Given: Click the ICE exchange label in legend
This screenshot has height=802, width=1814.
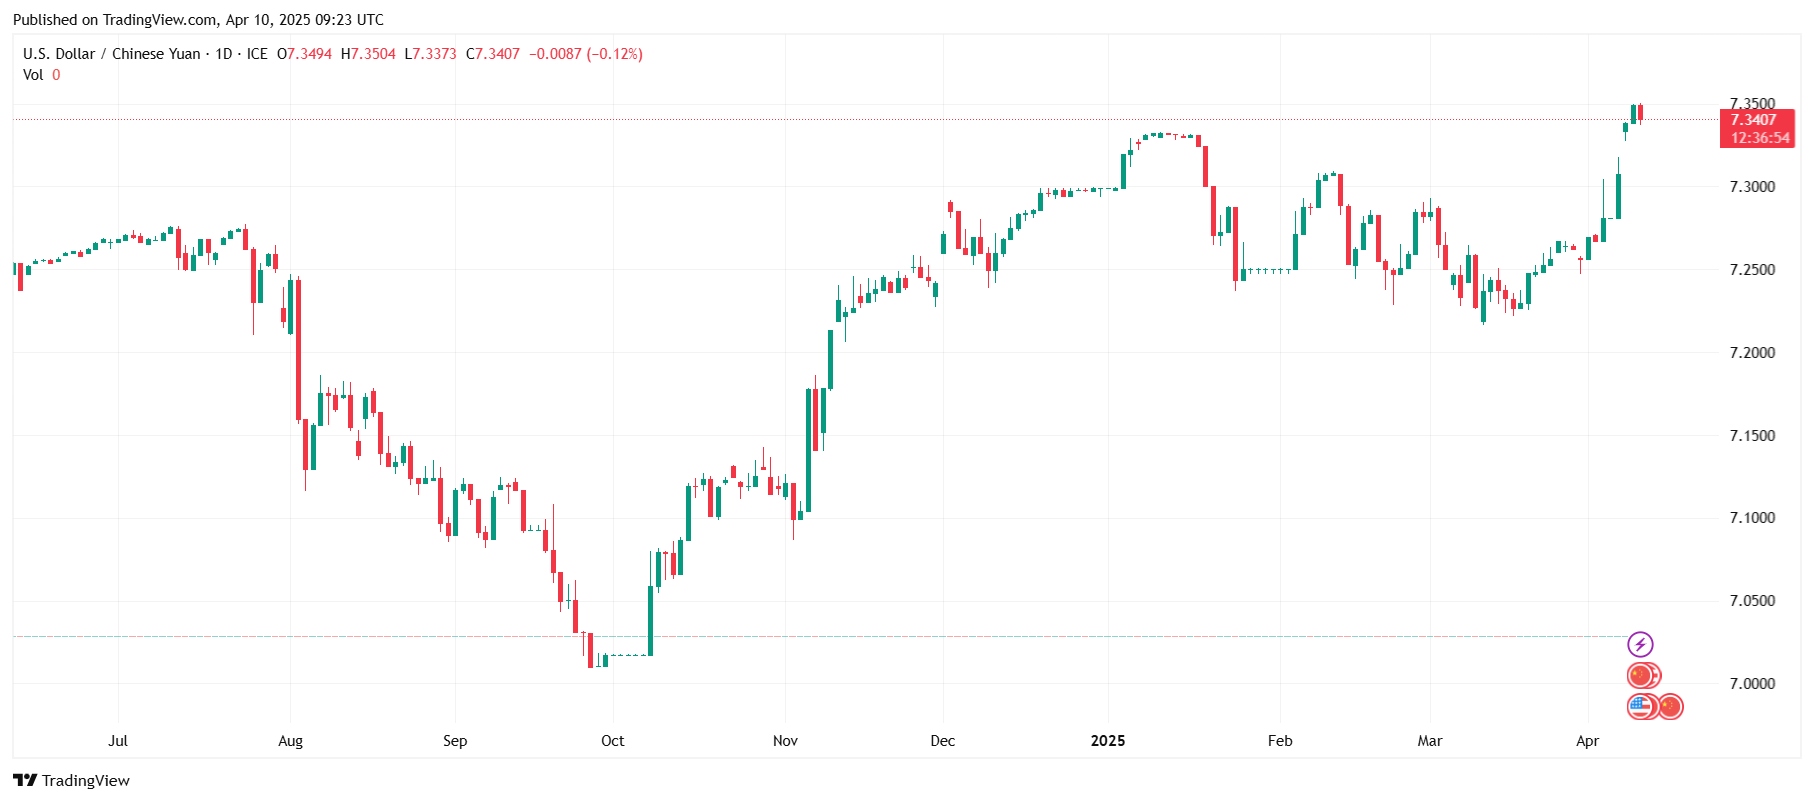Looking at the screenshot, I should 257,54.
